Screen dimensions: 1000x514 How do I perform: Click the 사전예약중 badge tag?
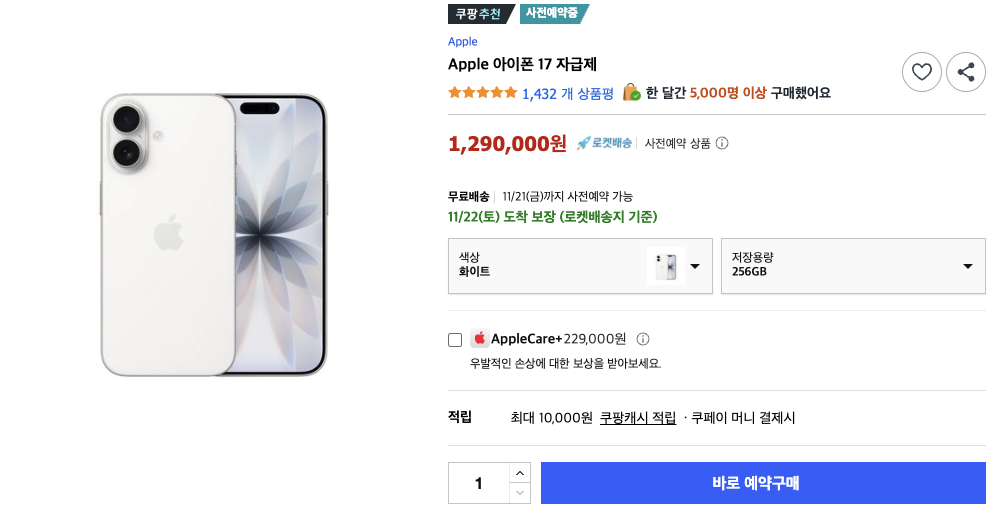[x=554, y=14]
